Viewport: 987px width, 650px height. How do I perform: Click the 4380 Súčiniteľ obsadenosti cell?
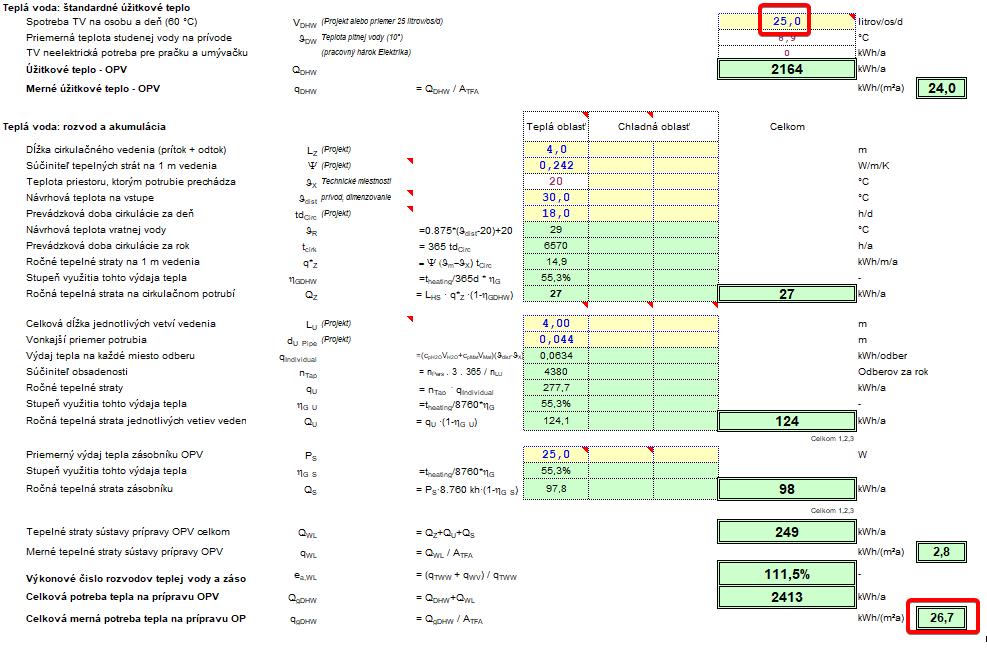[x=555, y=371]
